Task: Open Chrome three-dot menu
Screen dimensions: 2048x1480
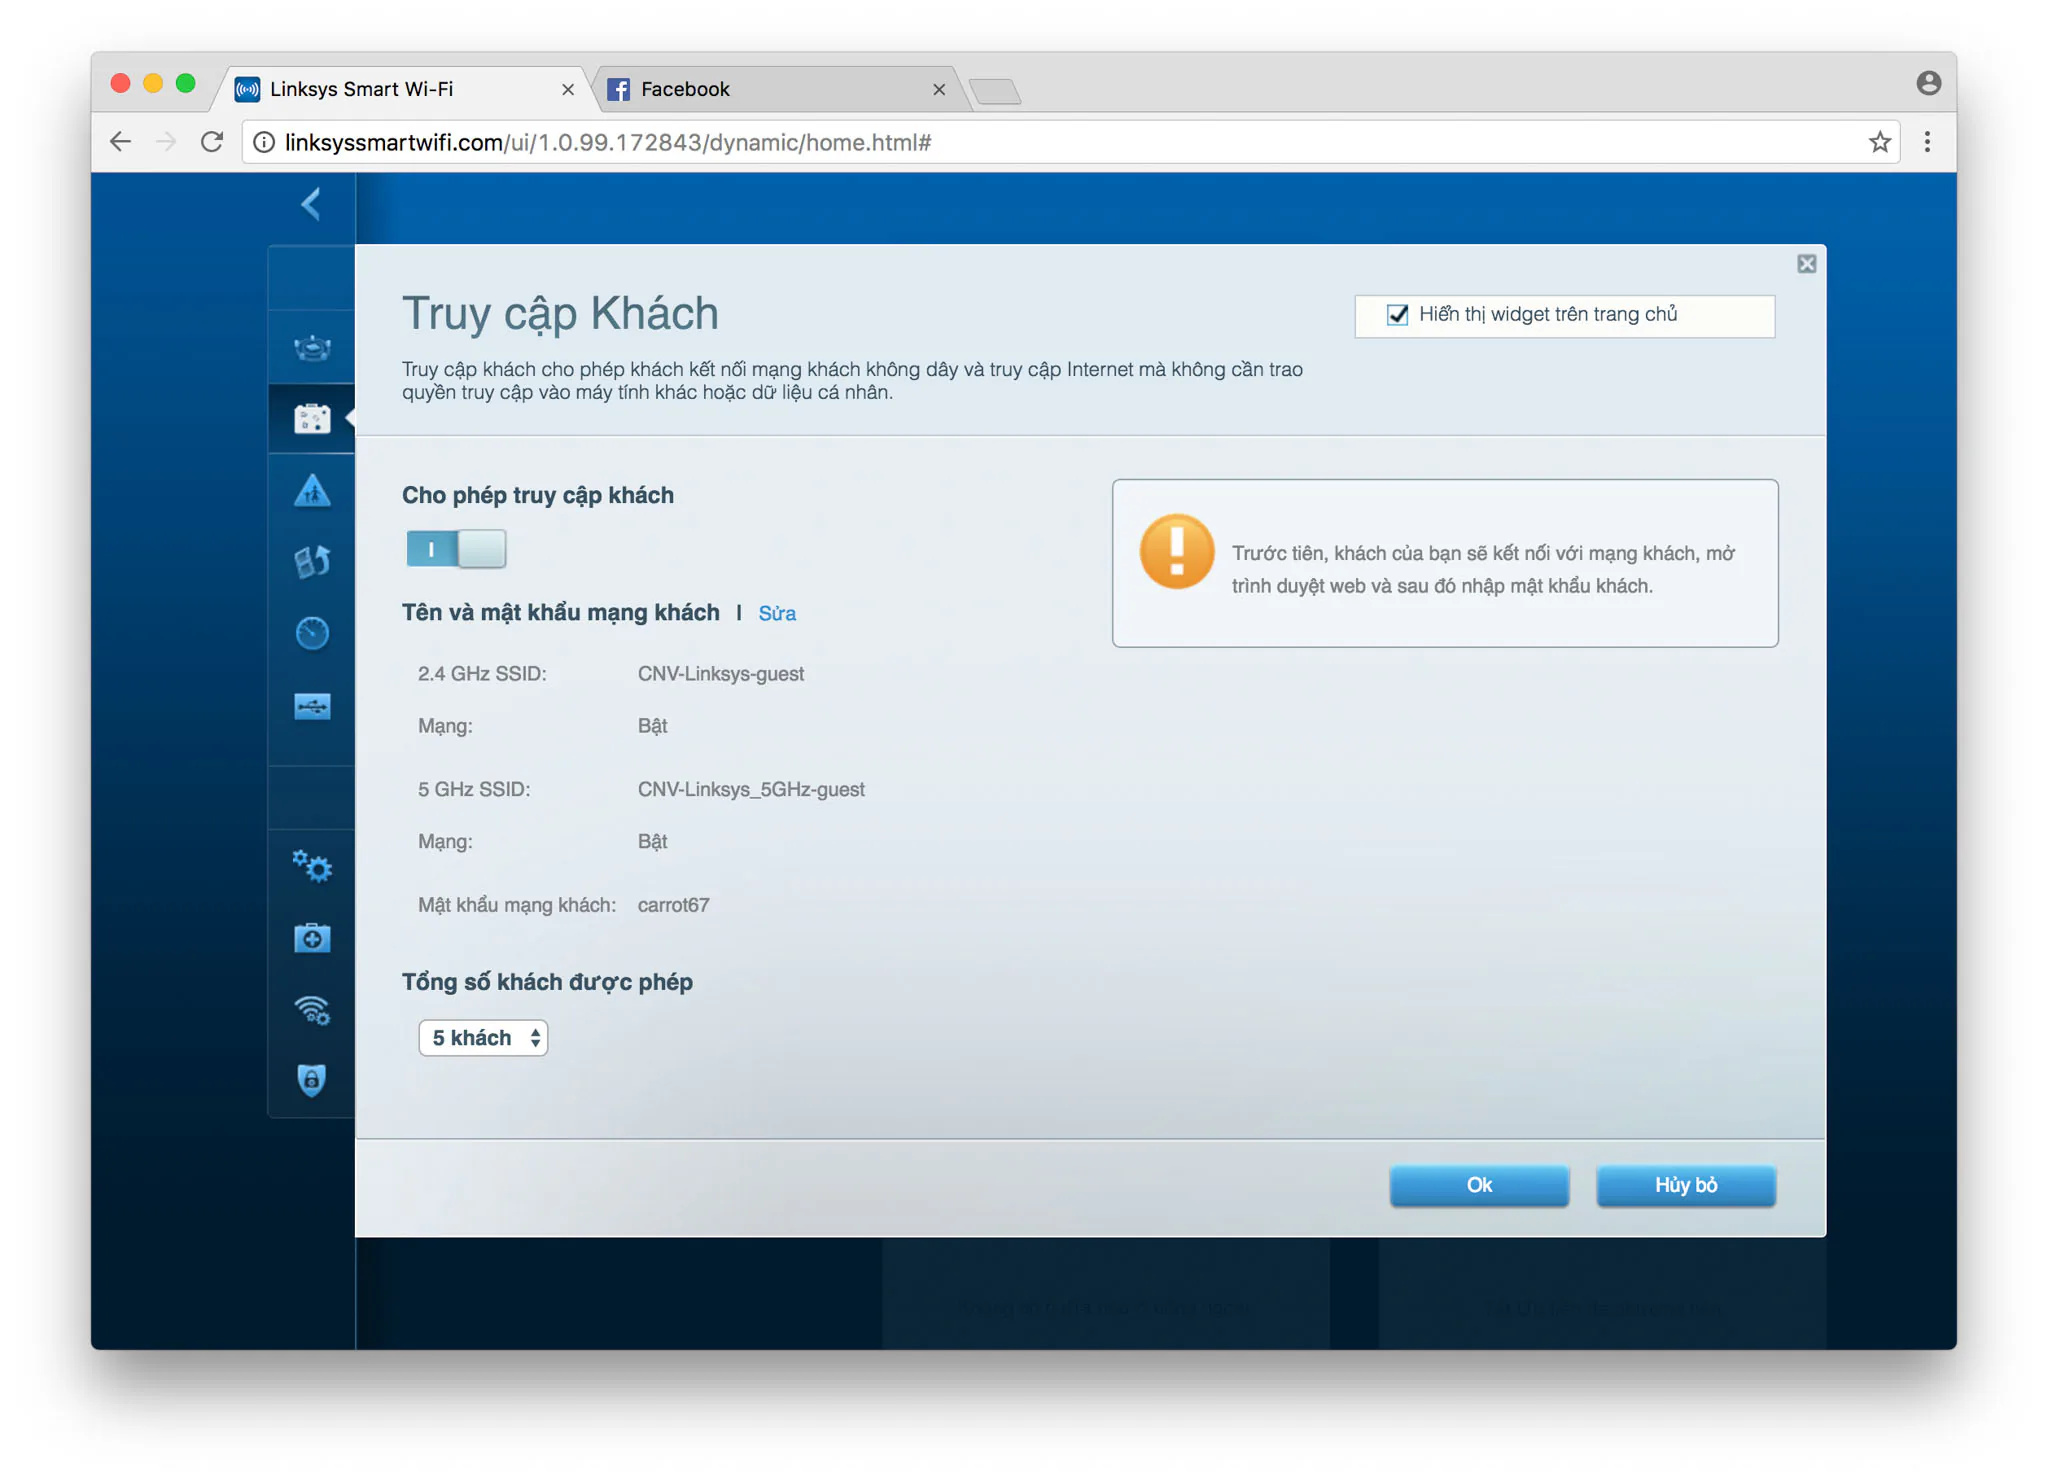Action: pos(1927,142)
